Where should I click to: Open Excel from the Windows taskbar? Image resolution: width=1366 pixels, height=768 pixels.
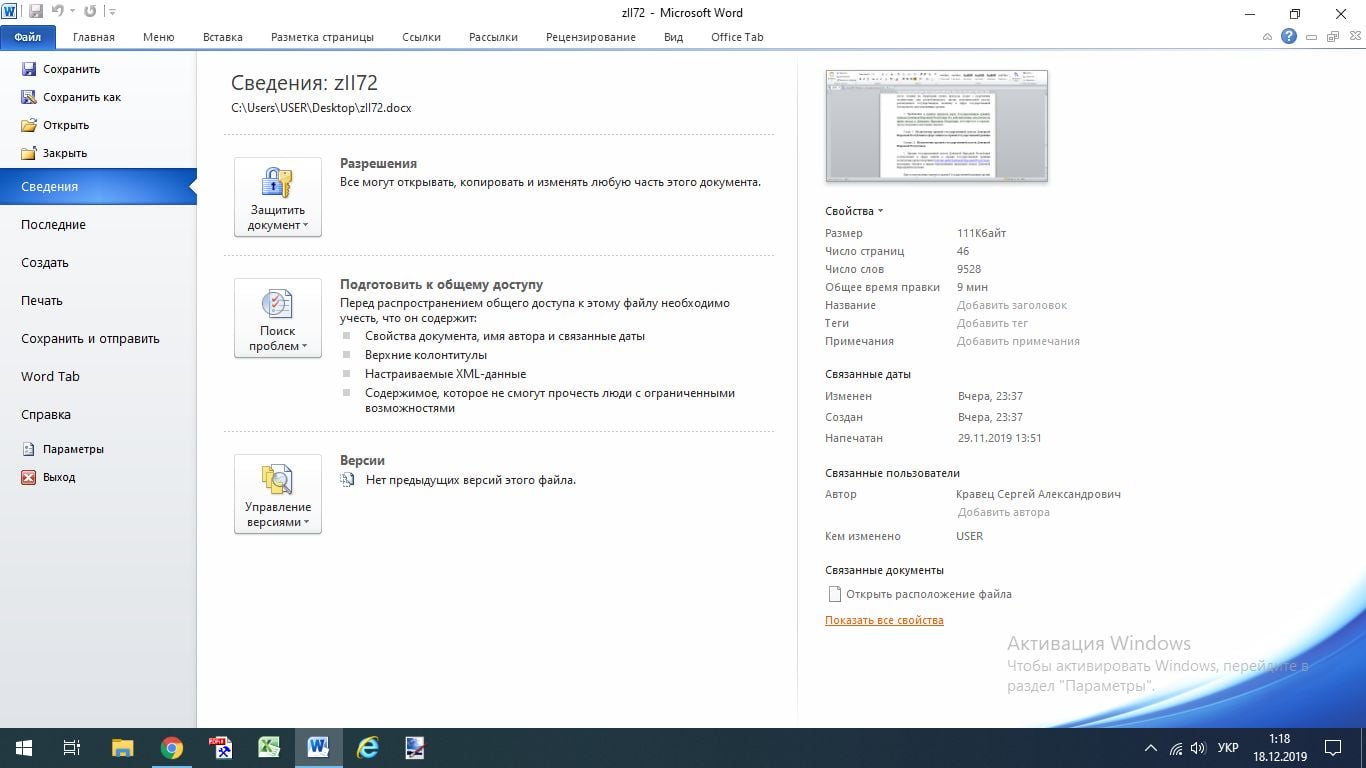click(269, 747)
